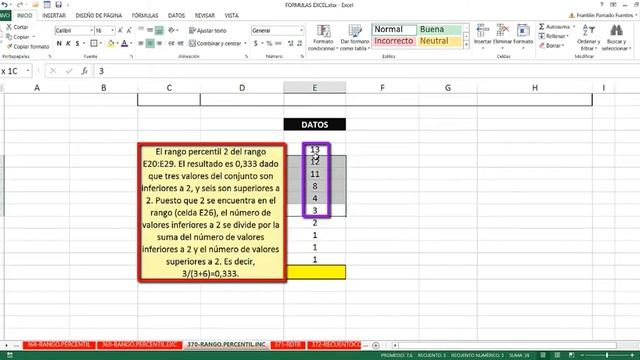Increase font size with the larger A

[120, 31]
